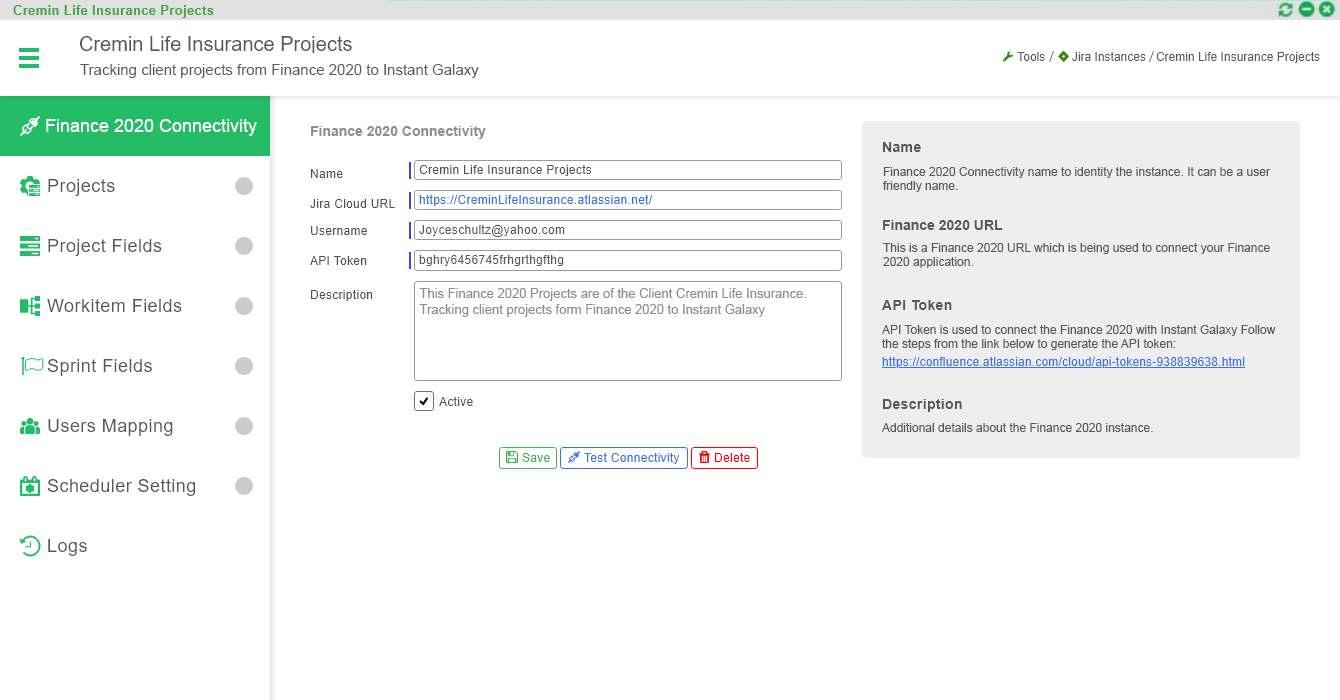Click the page title 'Cremin Life Insurance Projects'
The image size is (1340, 700).
pos(216,44)
